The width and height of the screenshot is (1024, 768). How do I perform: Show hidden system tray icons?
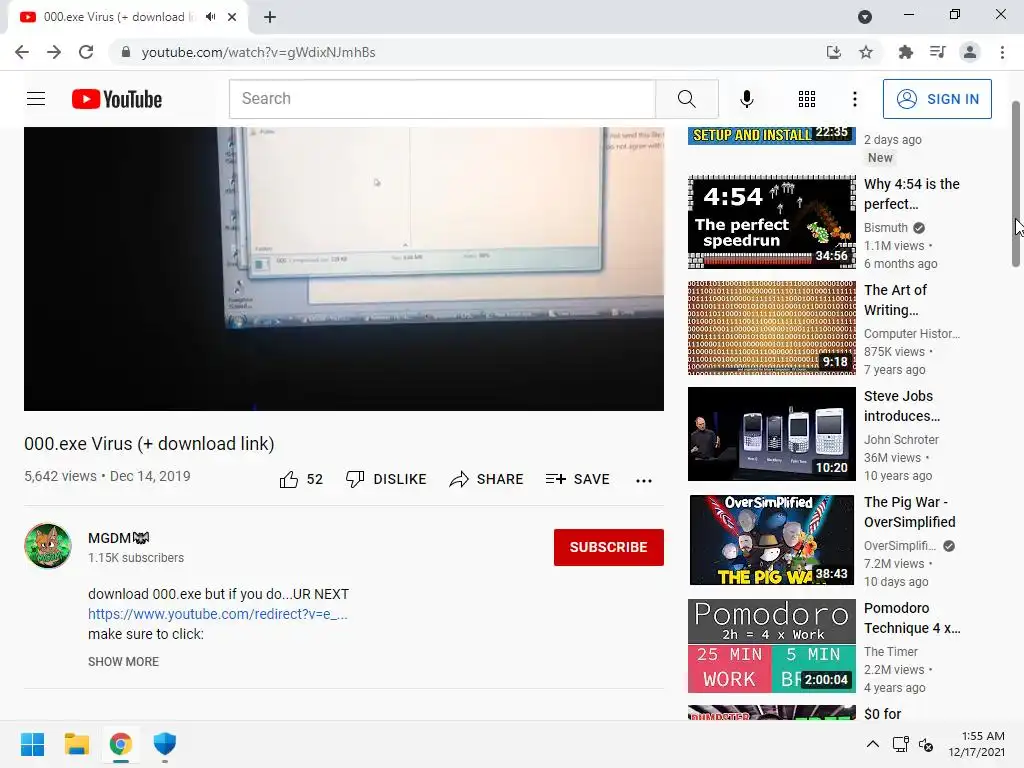(872, 744)
